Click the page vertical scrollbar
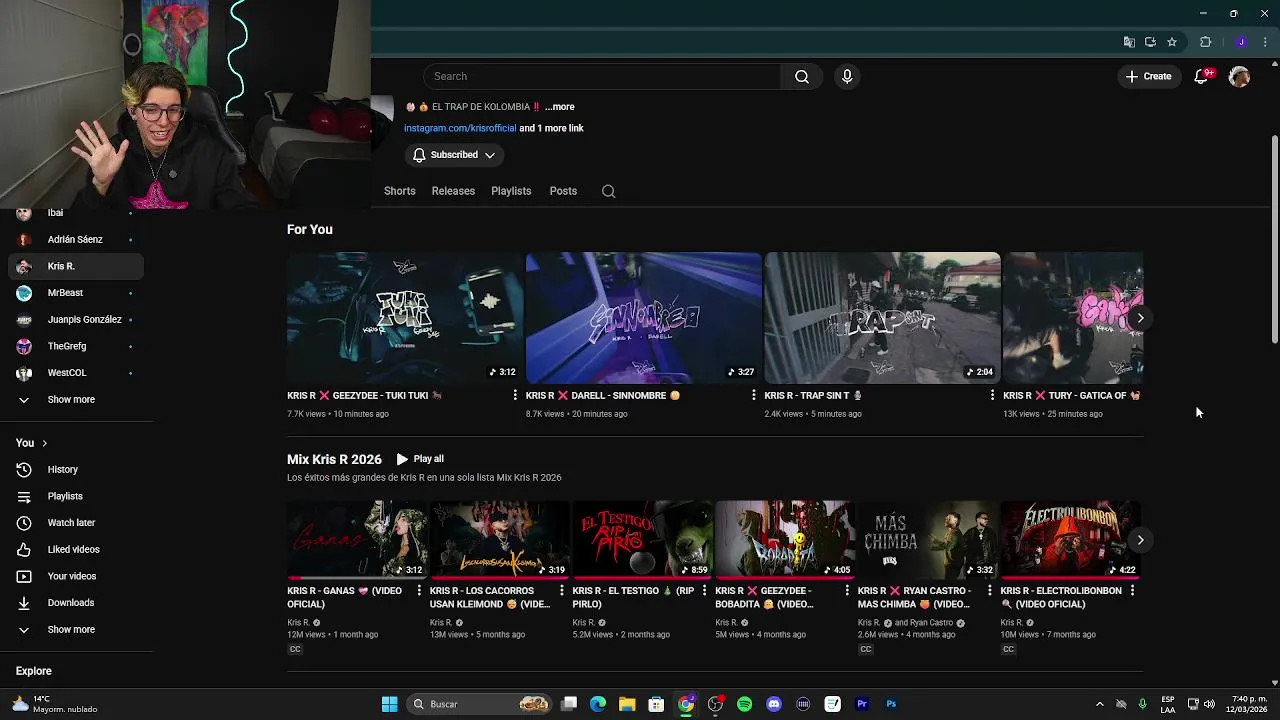Viewport: 1280px width, 720px height. [1274, 240]
